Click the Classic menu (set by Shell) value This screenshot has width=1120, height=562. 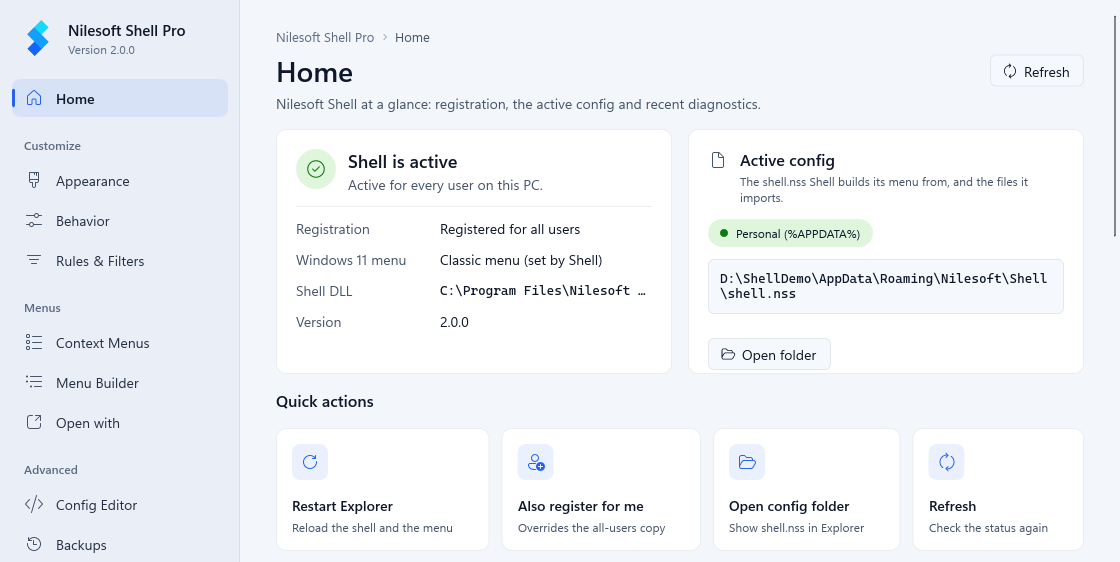[x=521, y=260]
